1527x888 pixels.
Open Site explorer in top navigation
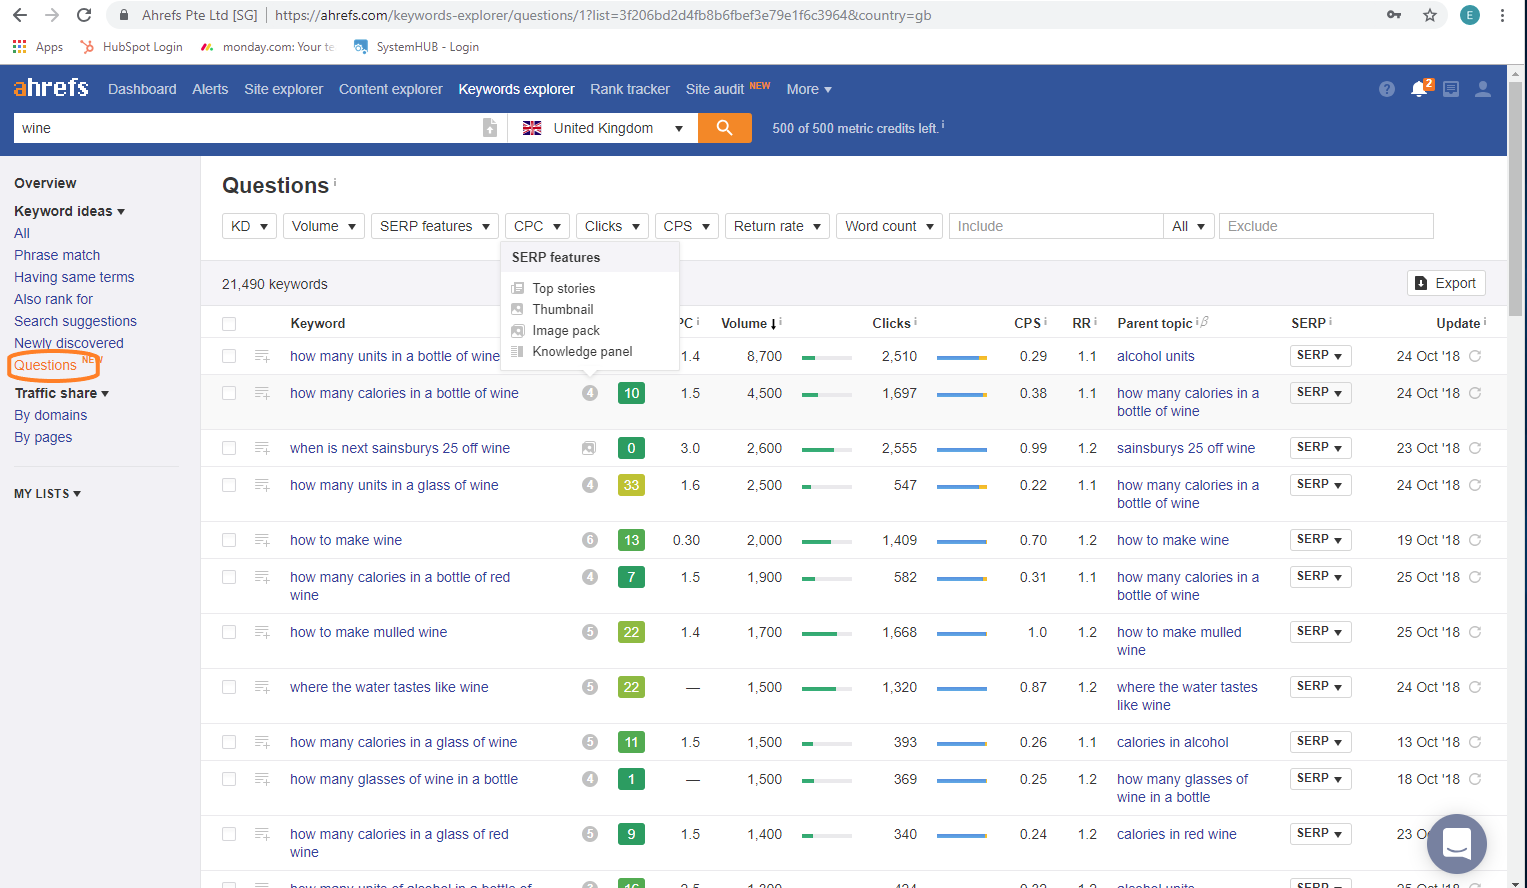[283, 89]
